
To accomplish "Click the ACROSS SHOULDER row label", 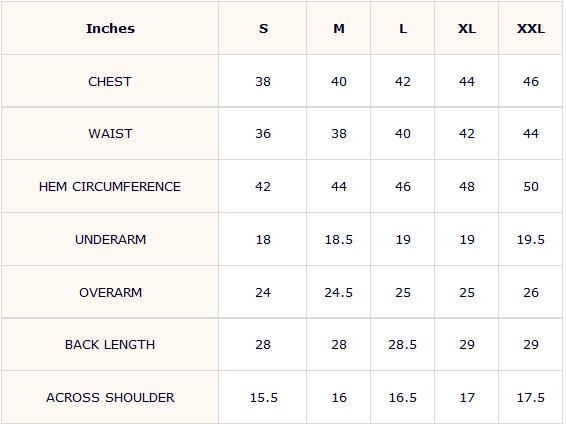I will coord(110,398).
